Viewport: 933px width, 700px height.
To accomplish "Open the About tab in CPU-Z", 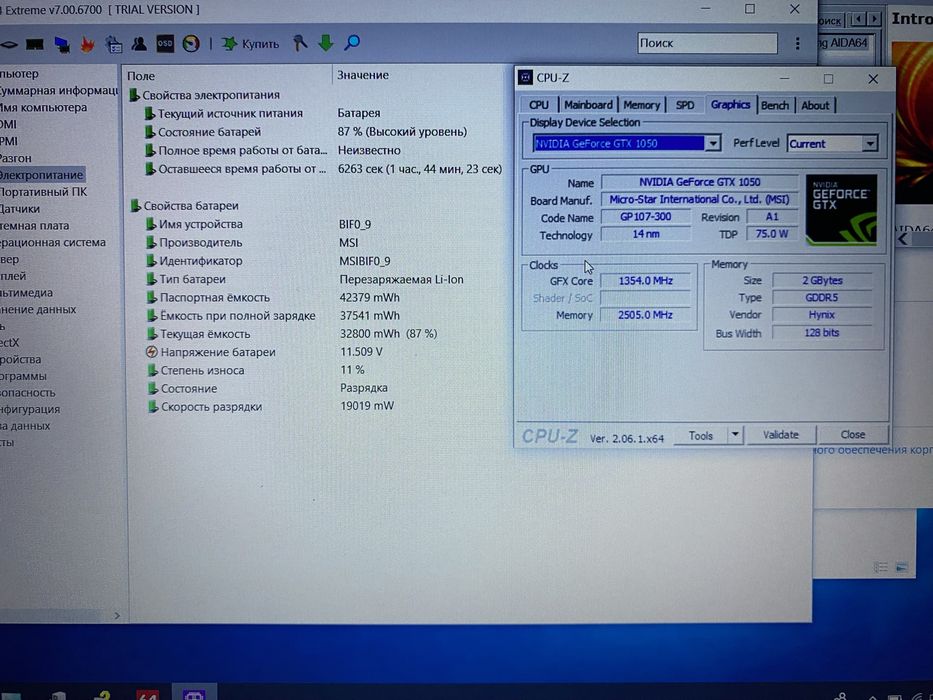I will tap(815, 105).
